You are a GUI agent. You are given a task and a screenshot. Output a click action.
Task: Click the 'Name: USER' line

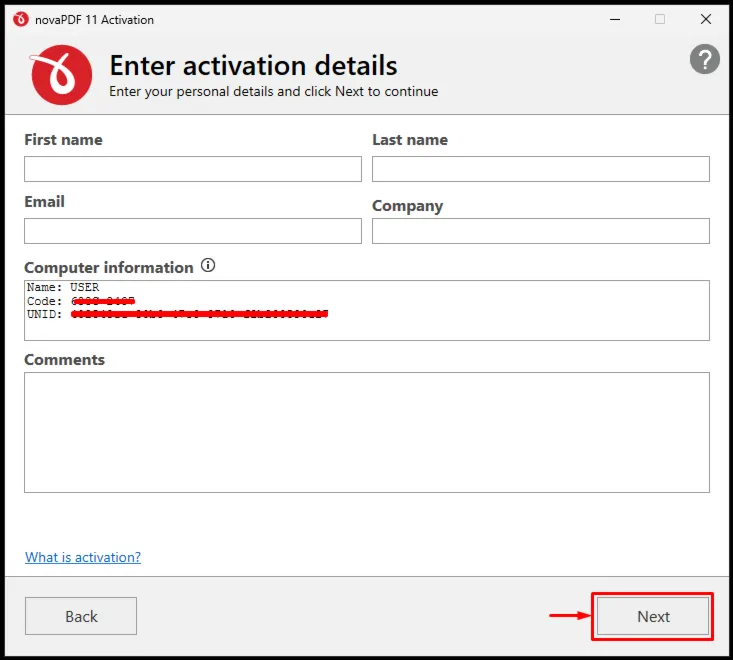(x=63, y=287)
